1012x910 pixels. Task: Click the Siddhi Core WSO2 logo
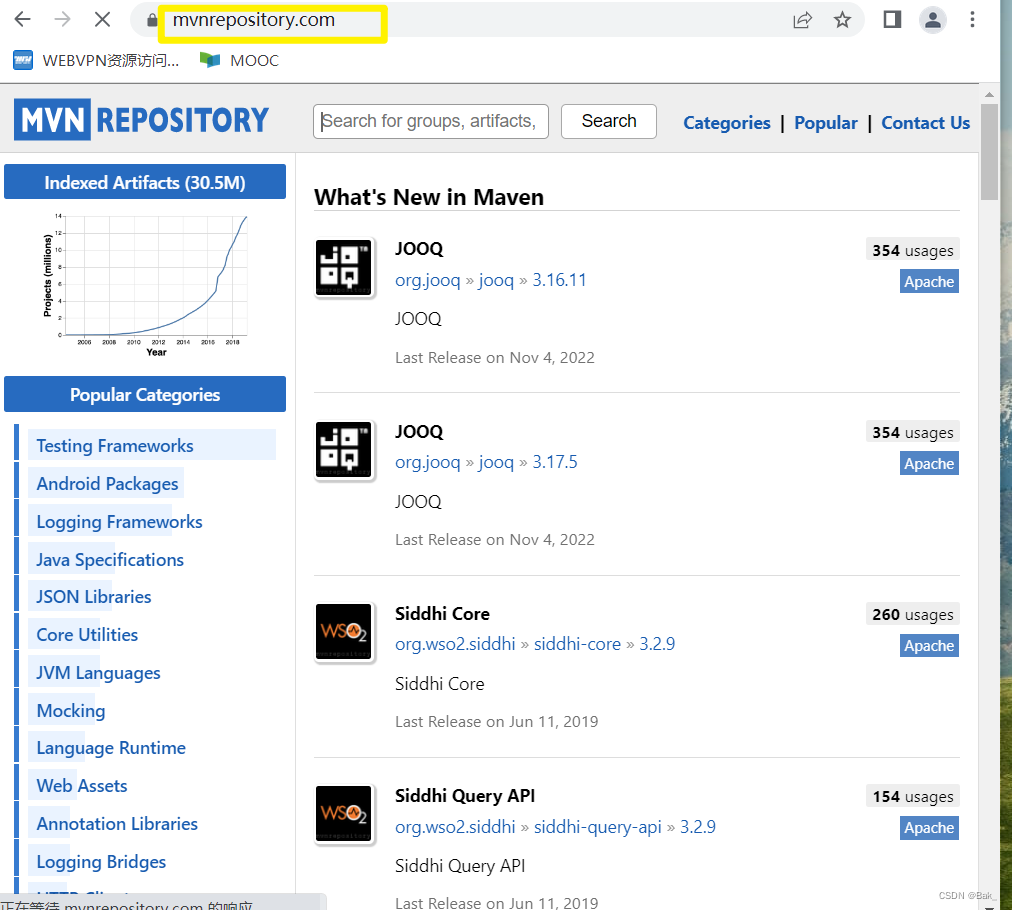[x=344, y=631]
